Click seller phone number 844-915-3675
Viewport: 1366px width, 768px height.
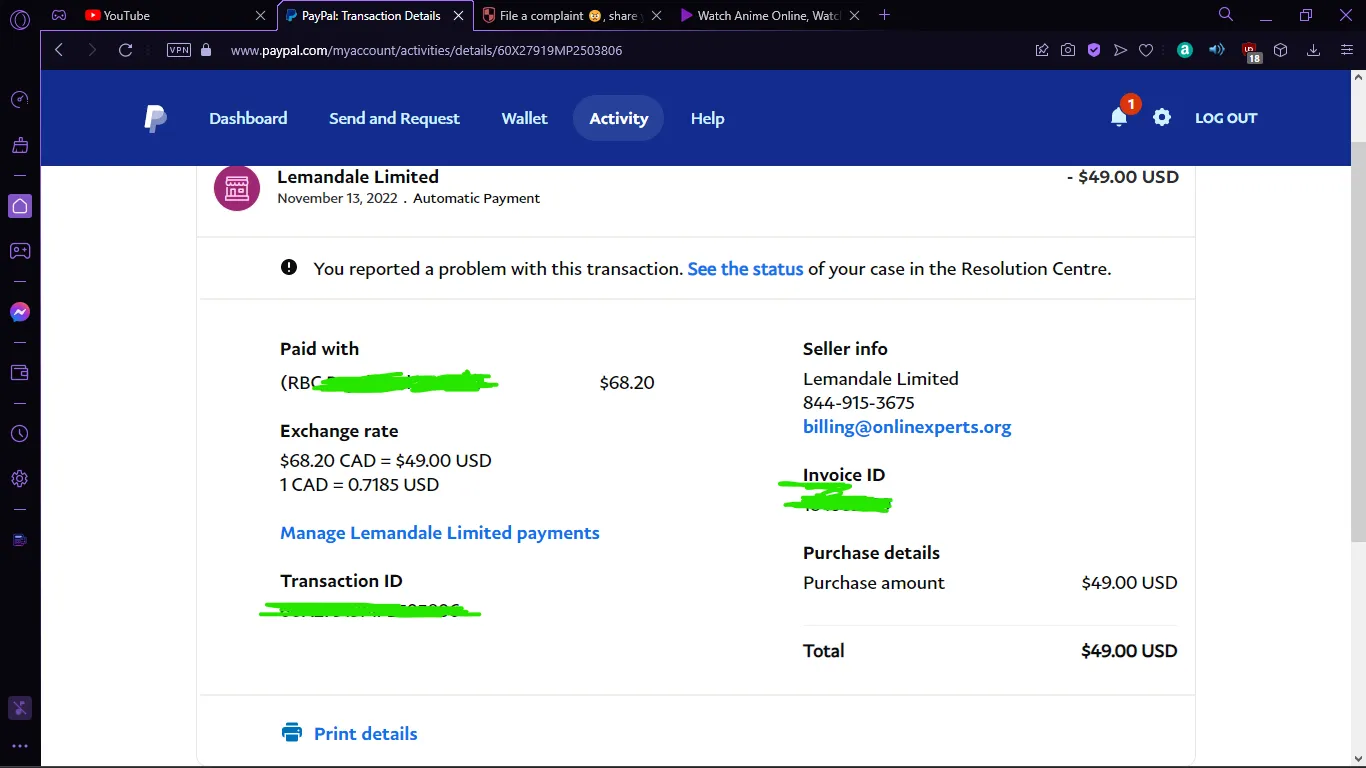[x=858, y=403]
